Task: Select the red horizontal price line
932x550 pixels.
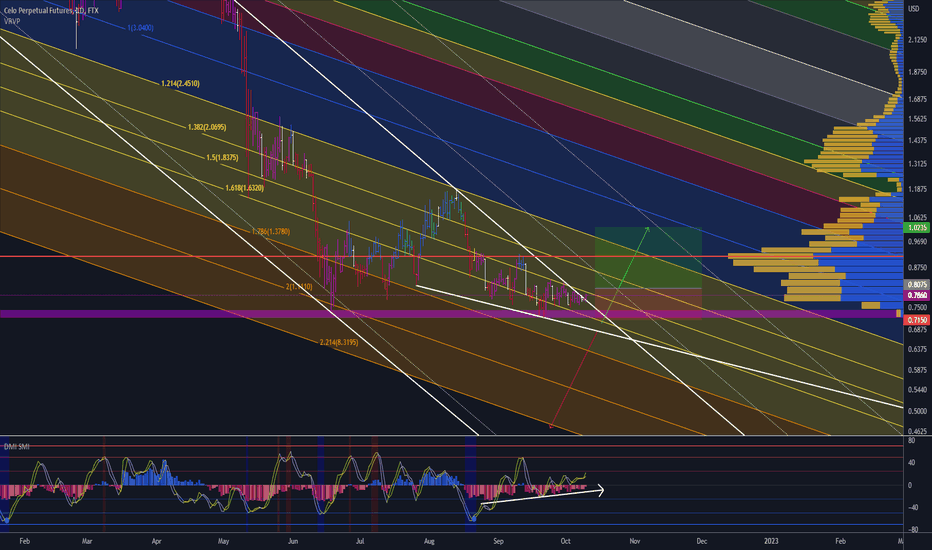Action: point(451,256)
